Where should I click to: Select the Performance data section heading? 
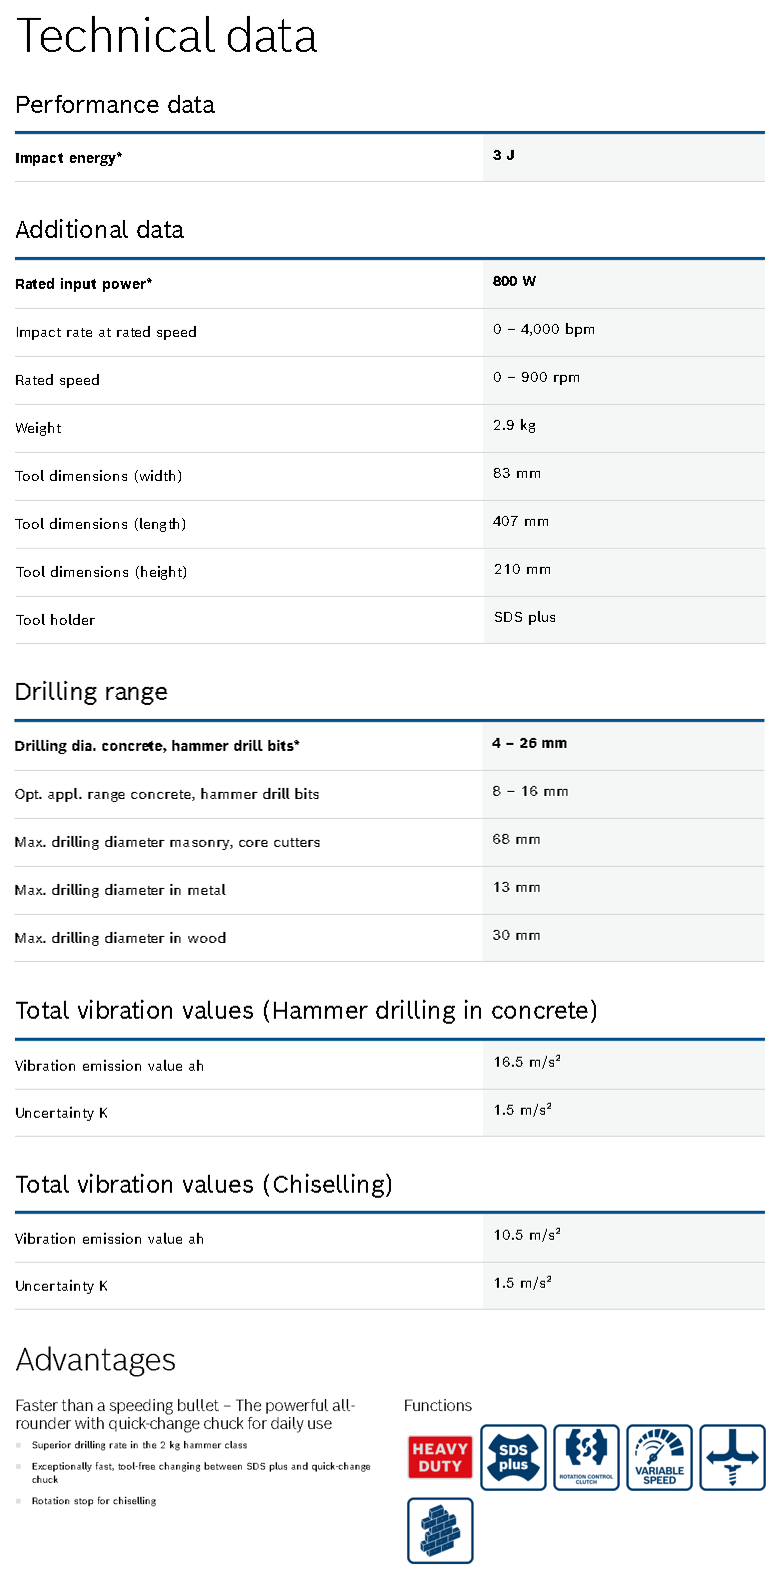115,105
